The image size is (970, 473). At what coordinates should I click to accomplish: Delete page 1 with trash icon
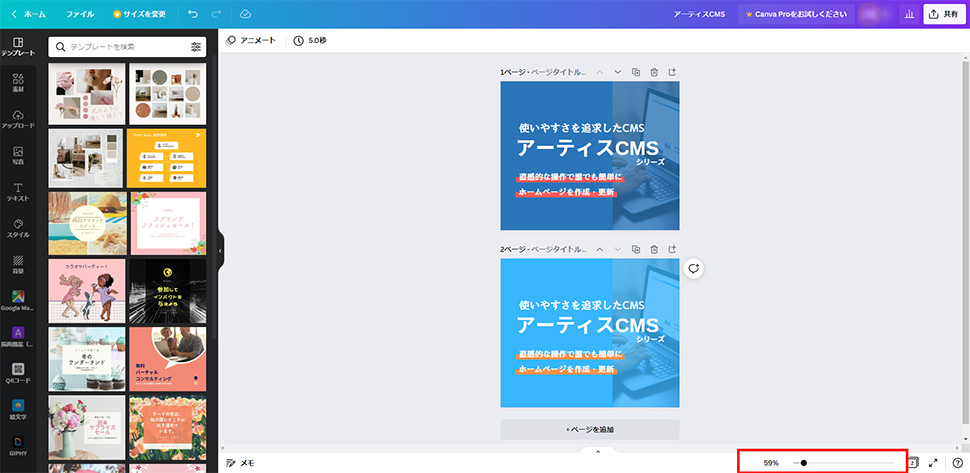point(655,72)
